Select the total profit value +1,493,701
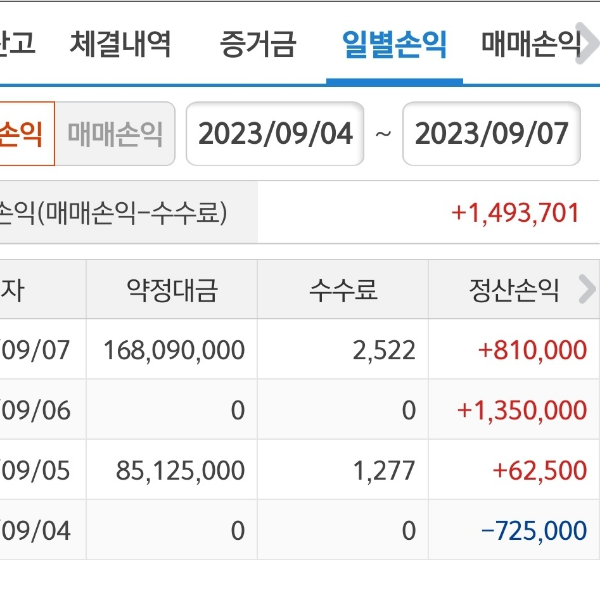 click(515, 212)
